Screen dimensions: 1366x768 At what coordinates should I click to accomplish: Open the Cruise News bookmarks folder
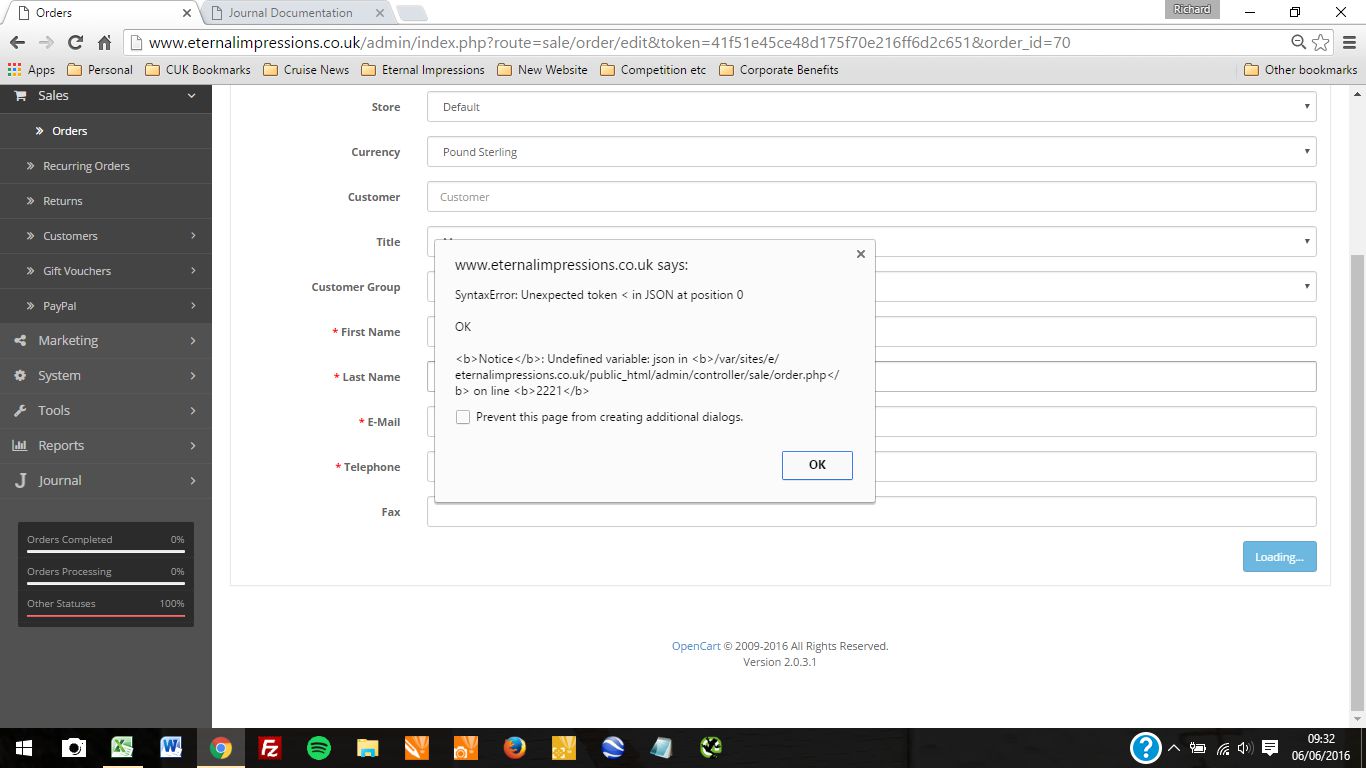click(x=306, y=70)
